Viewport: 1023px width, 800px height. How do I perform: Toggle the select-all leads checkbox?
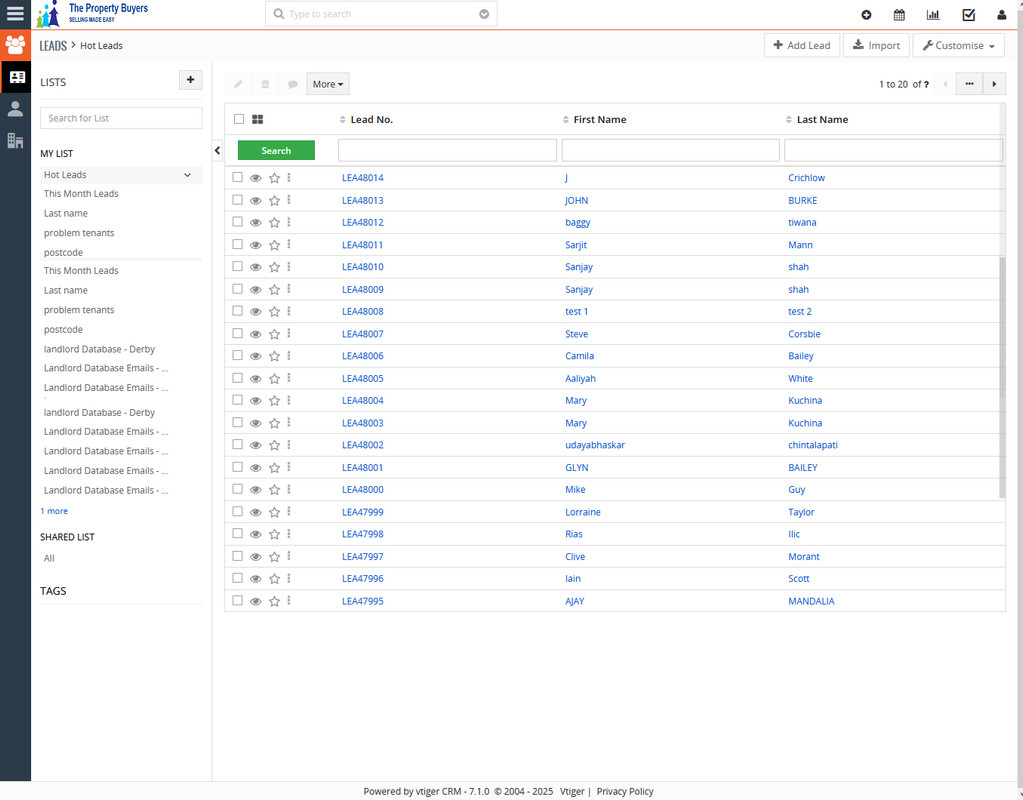pyautogui.click(x=239, y=119)
